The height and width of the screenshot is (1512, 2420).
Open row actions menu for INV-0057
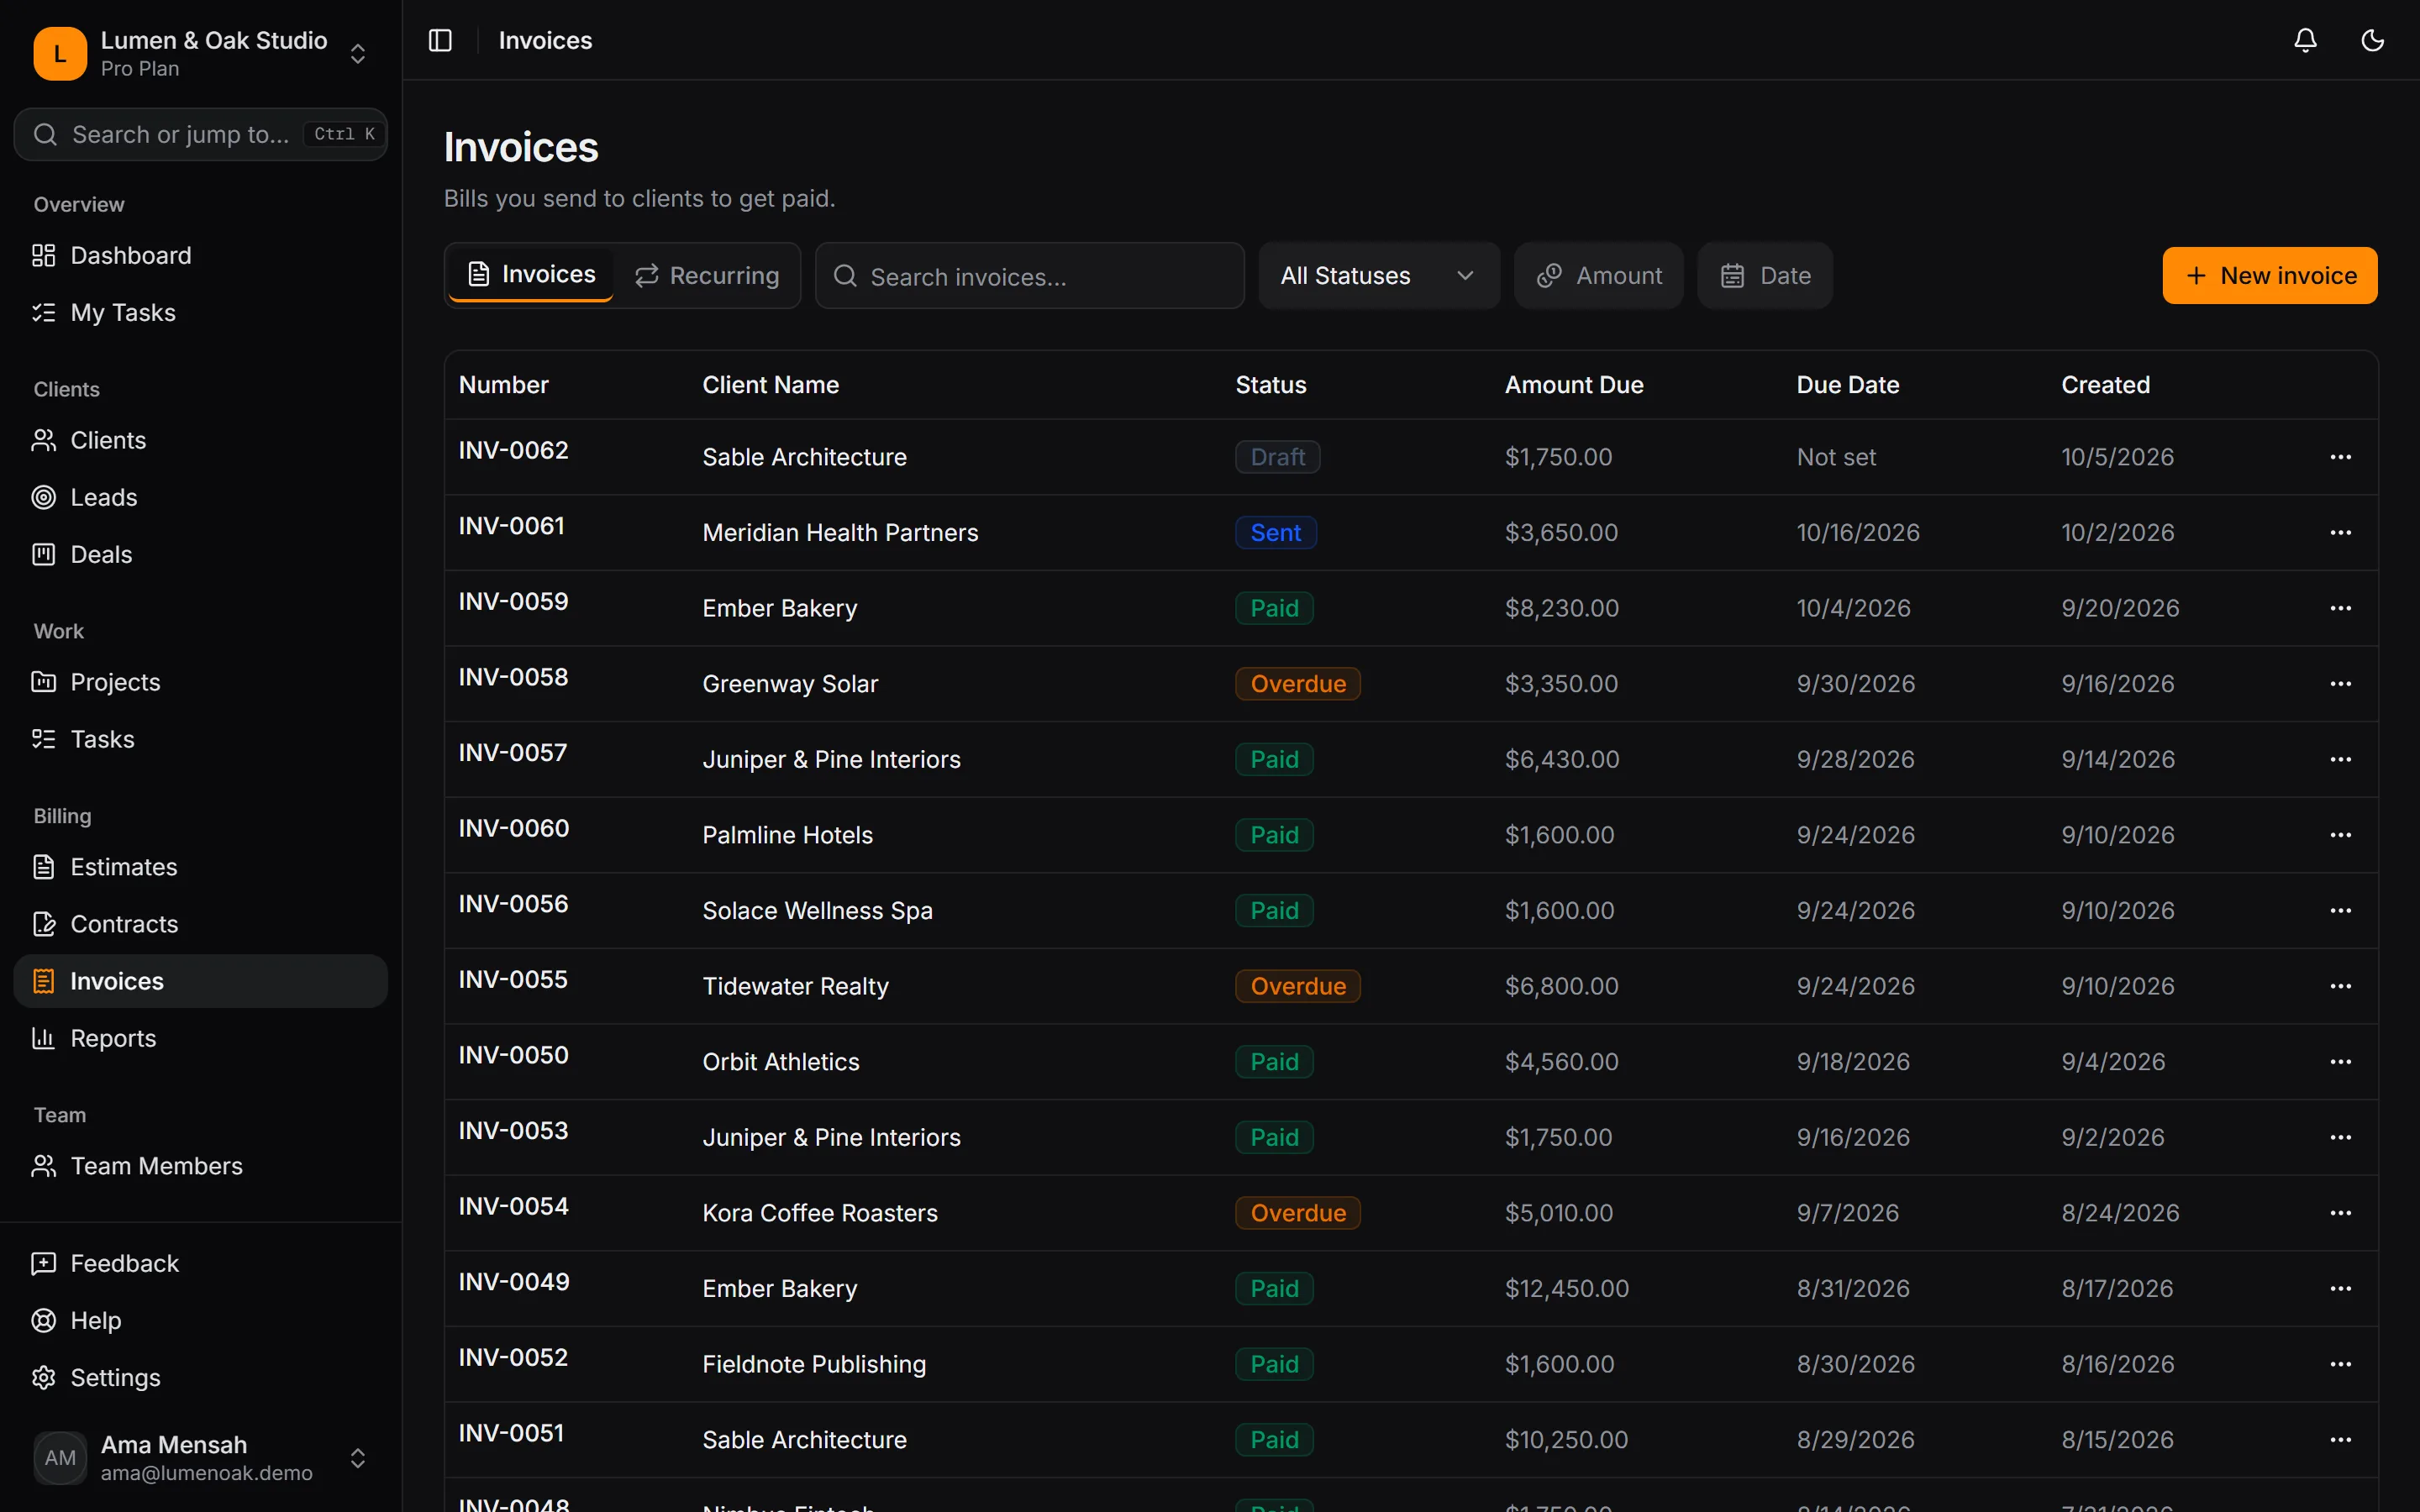tap(2340, 759)
